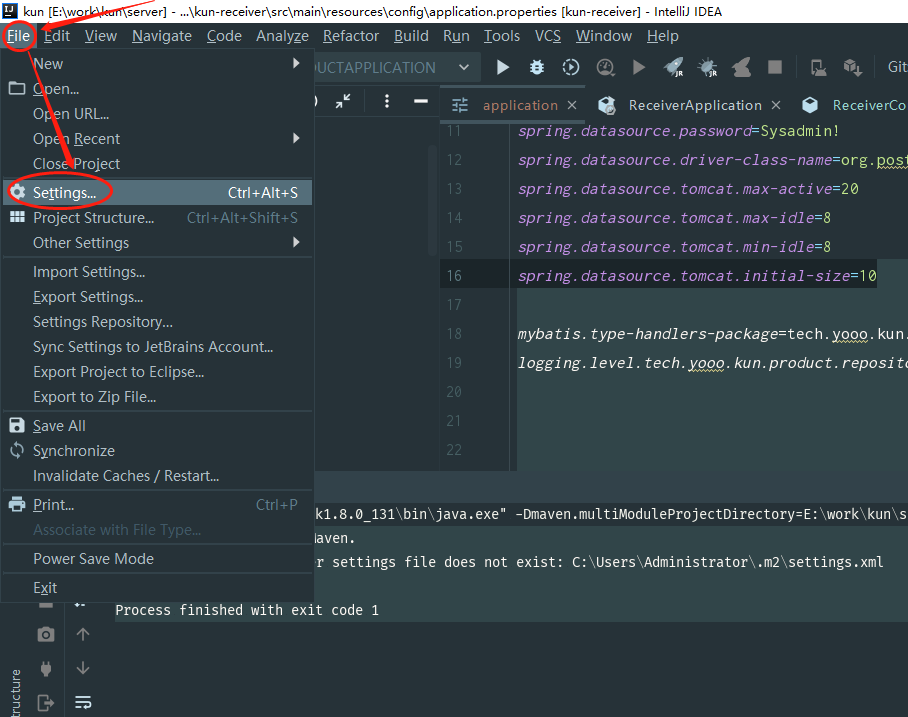Choose Sync Settings to JetBrains Account
The height and width of the screenshot is (717, 908).
pyautogui.click(x=158, y=346)
